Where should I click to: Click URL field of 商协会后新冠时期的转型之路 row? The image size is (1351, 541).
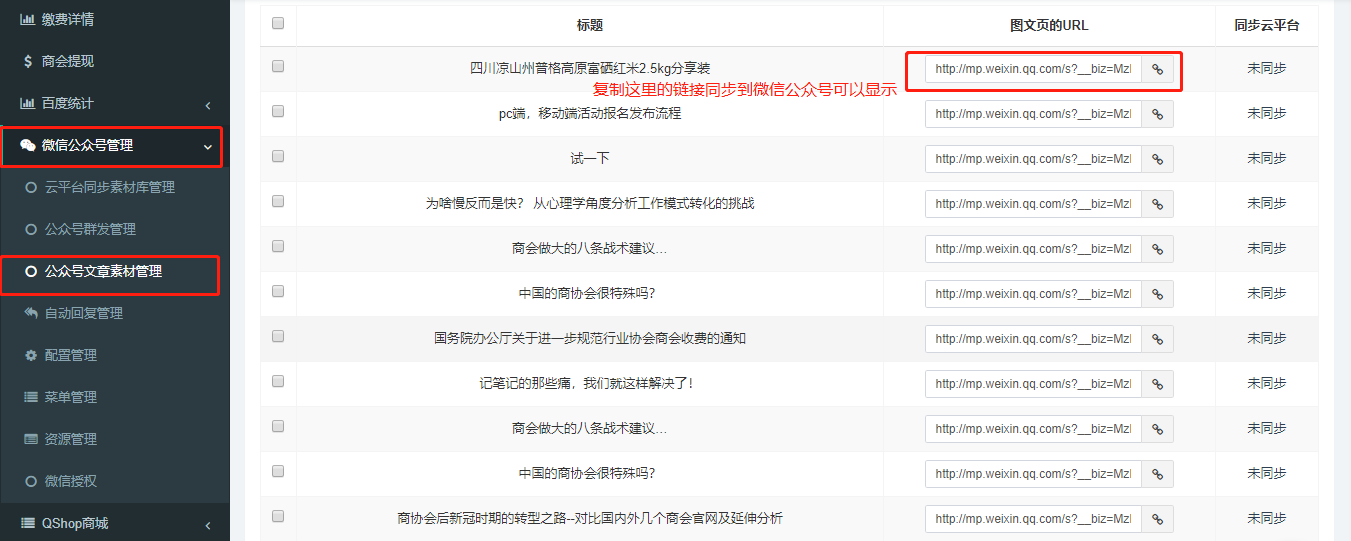(x=1032, y=519)
